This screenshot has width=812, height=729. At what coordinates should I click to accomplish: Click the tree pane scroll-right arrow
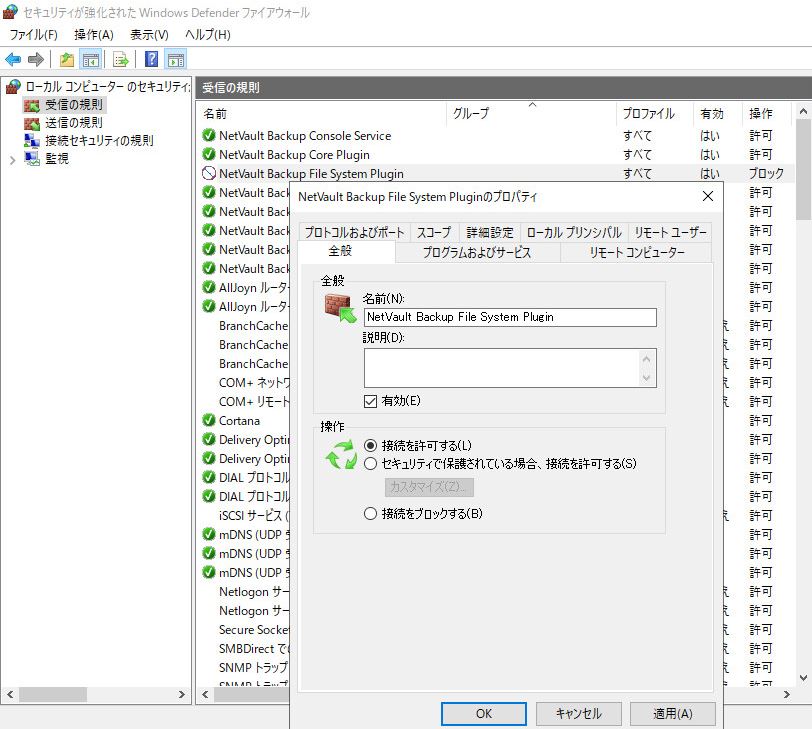click(181, 694)
